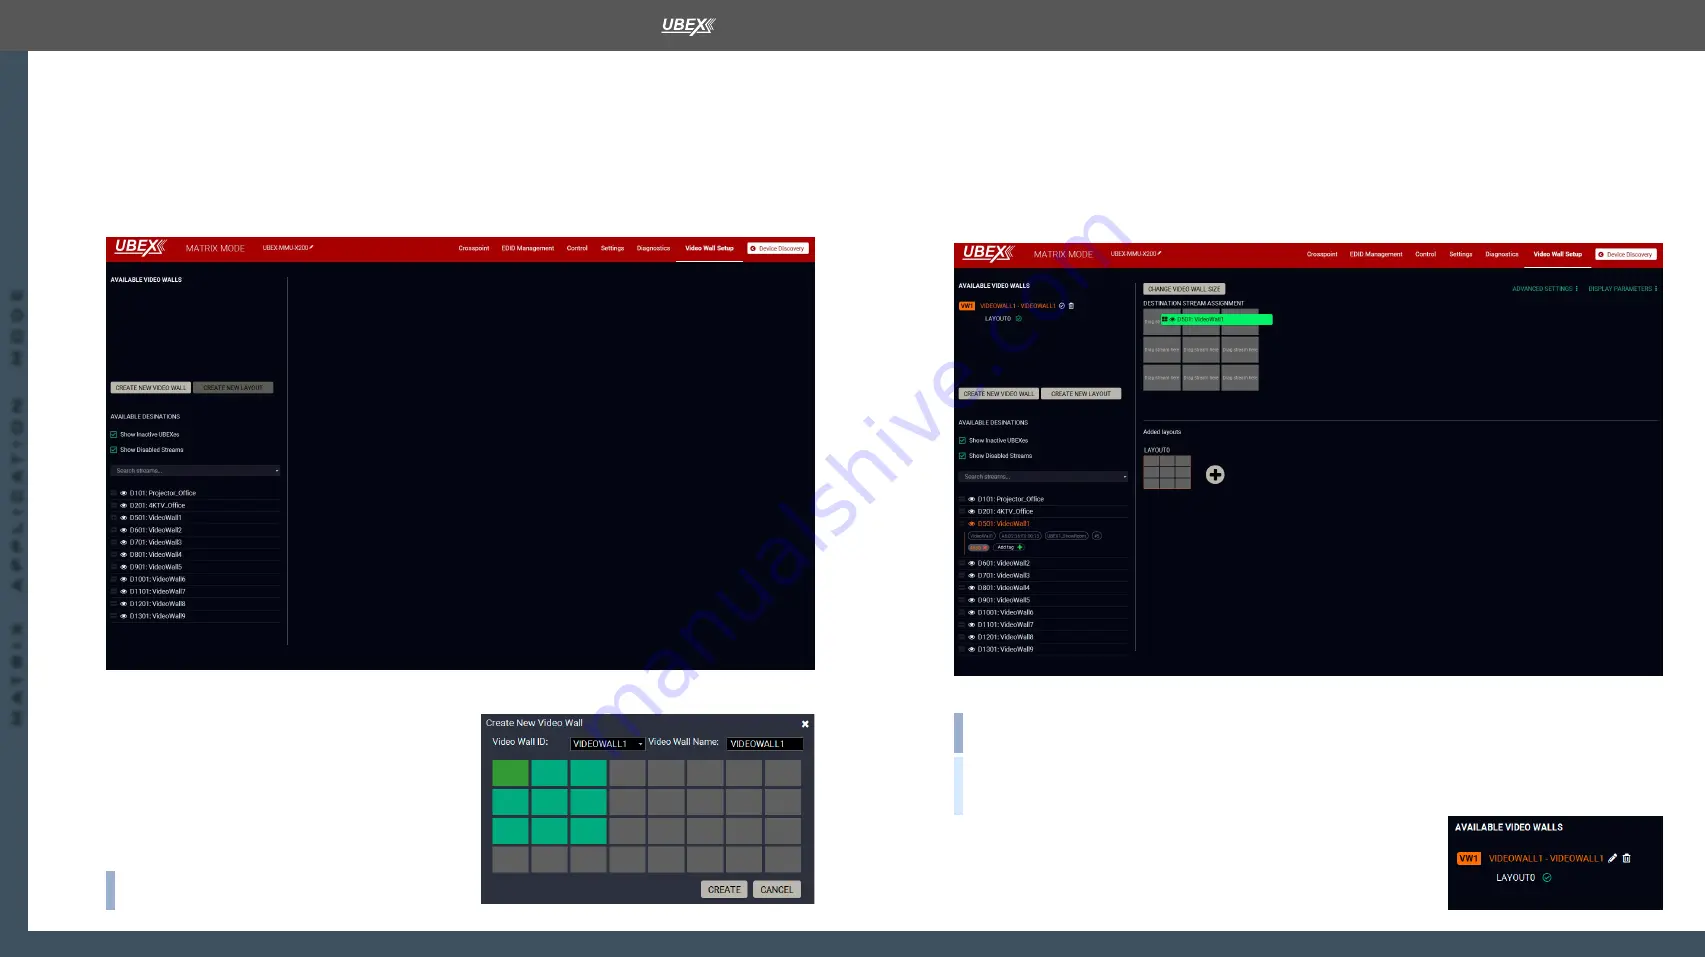1705x957 pixels.
Task: Expand ADVANCED SETTINGS menu
Action: coord(1545,289)
